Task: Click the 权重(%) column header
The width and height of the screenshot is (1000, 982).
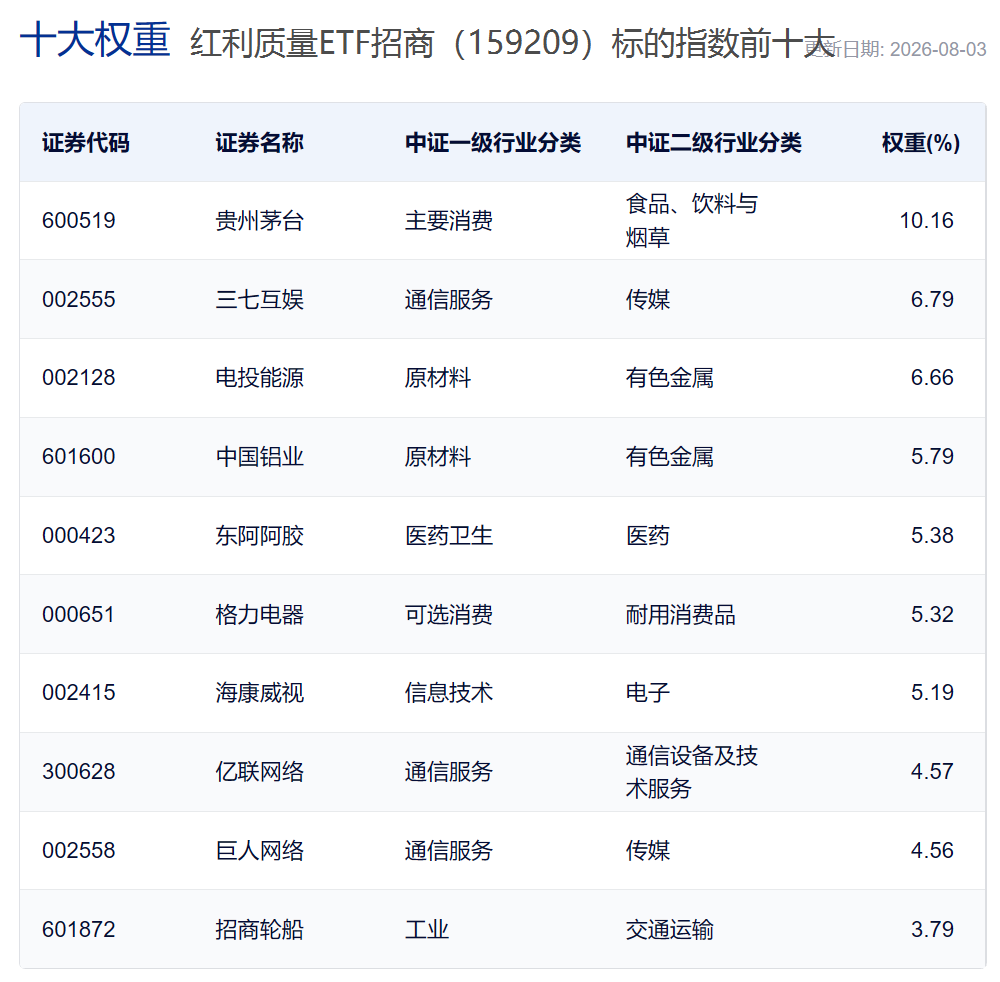Action: [x=921, y=143]
